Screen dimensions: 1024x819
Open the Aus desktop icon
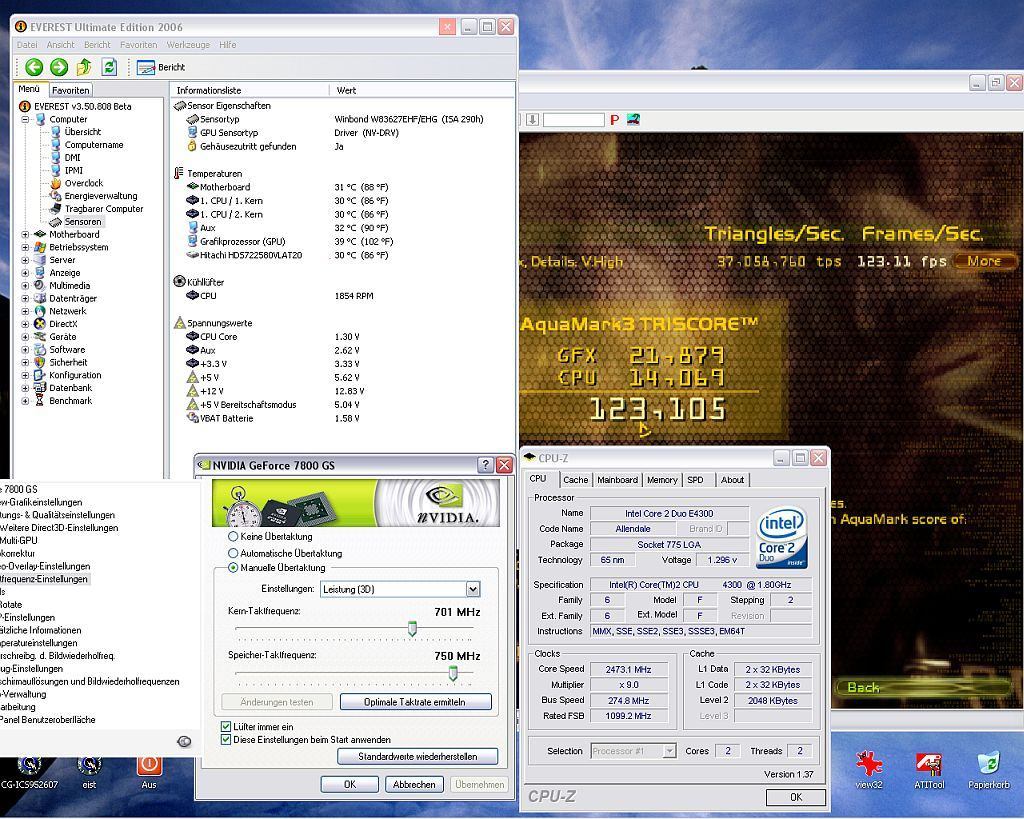pos(149,772)
